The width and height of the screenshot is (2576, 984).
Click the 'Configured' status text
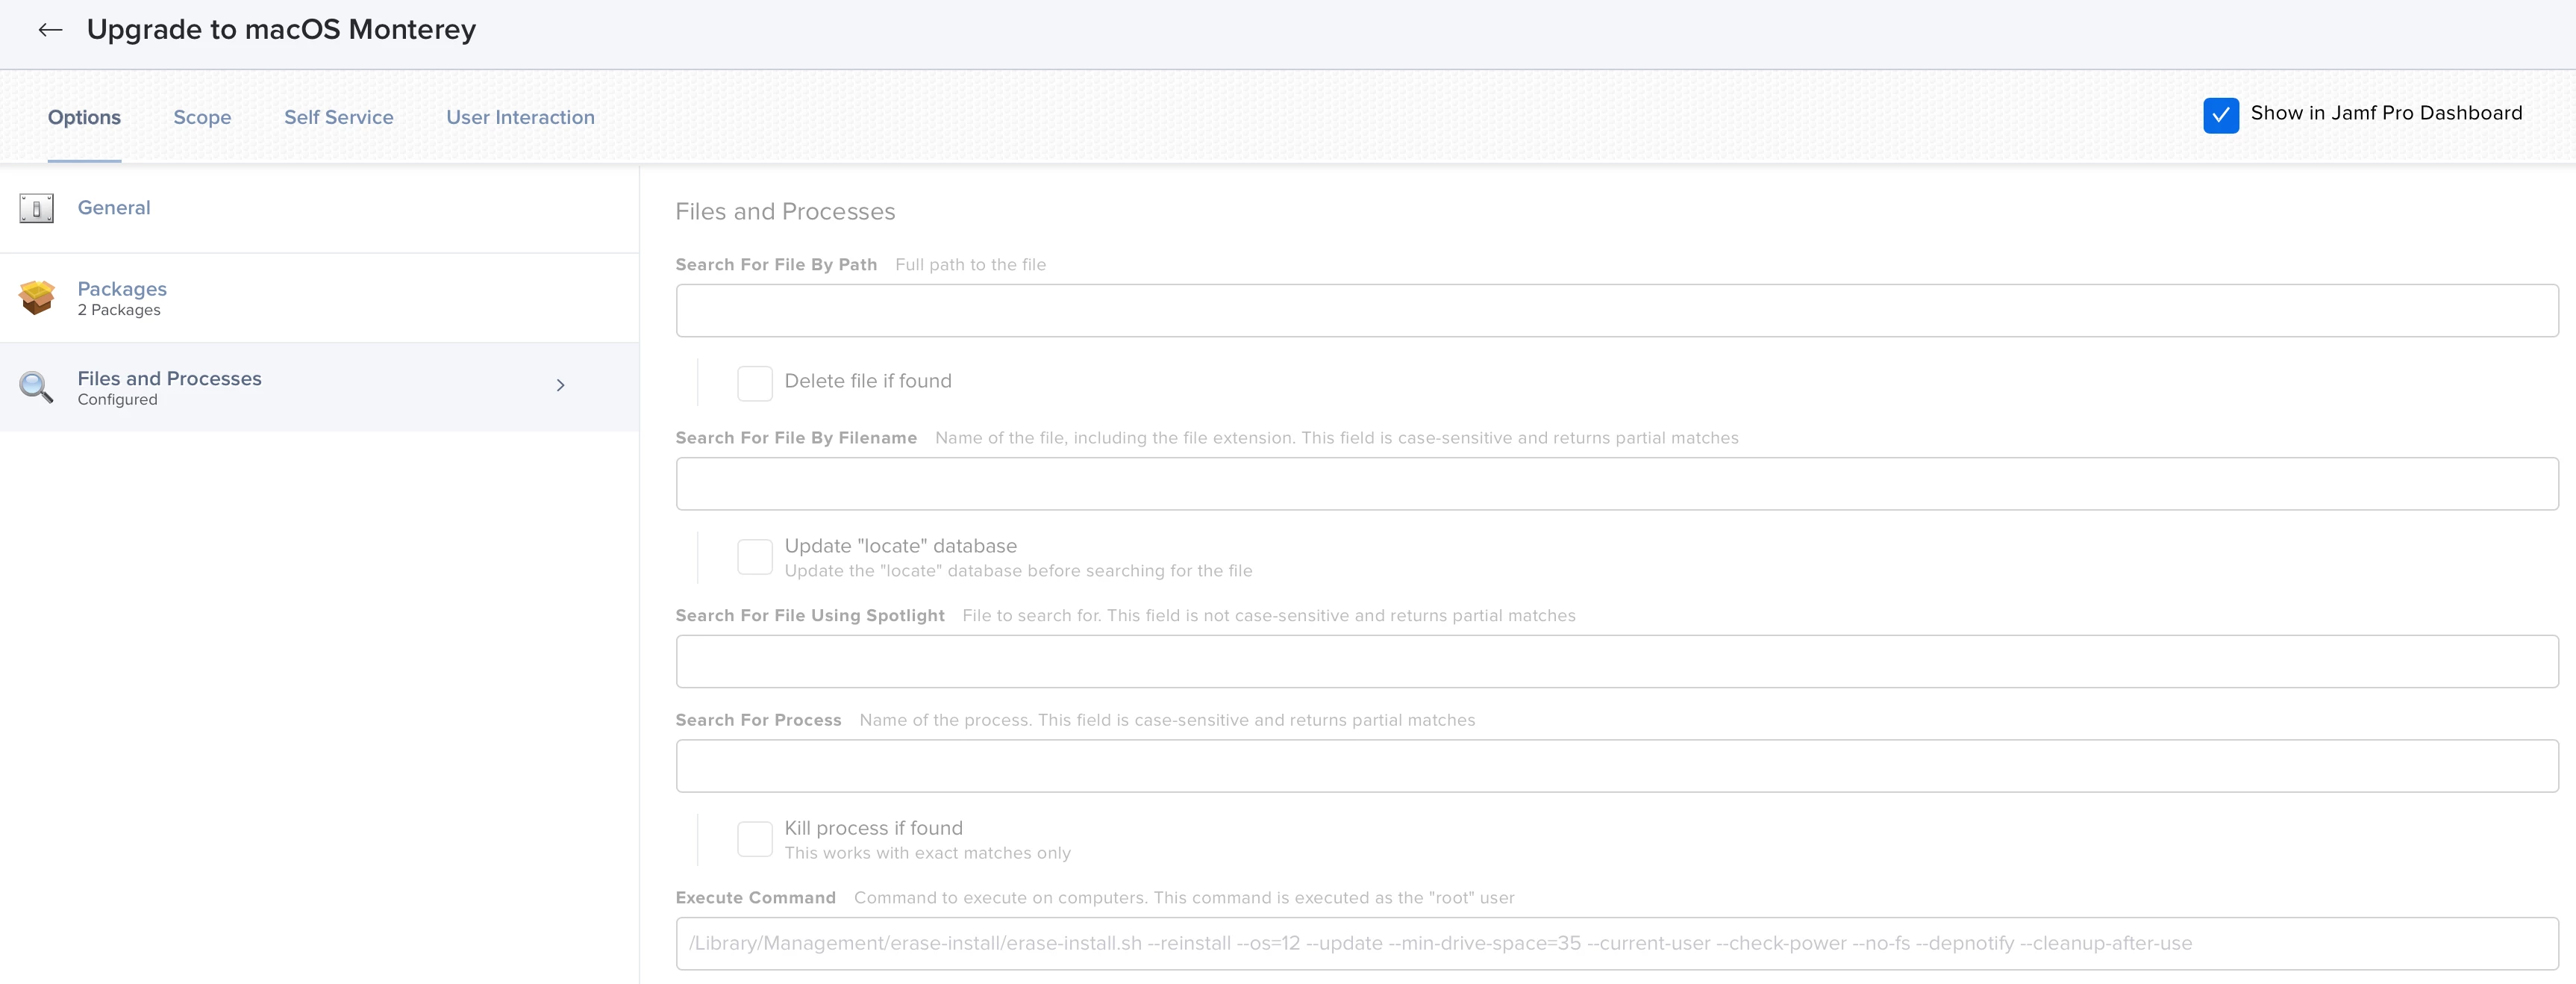point(117,399)
